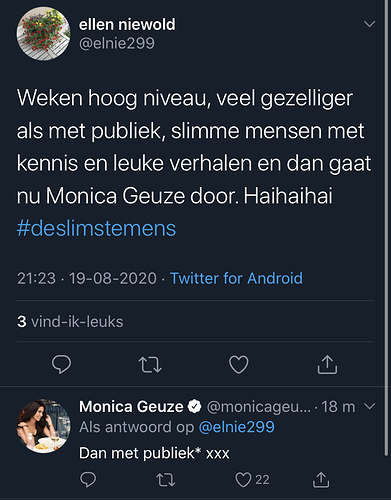Click the Monica Geuze display name
The image size is (391, 500).
pos(131,407)
